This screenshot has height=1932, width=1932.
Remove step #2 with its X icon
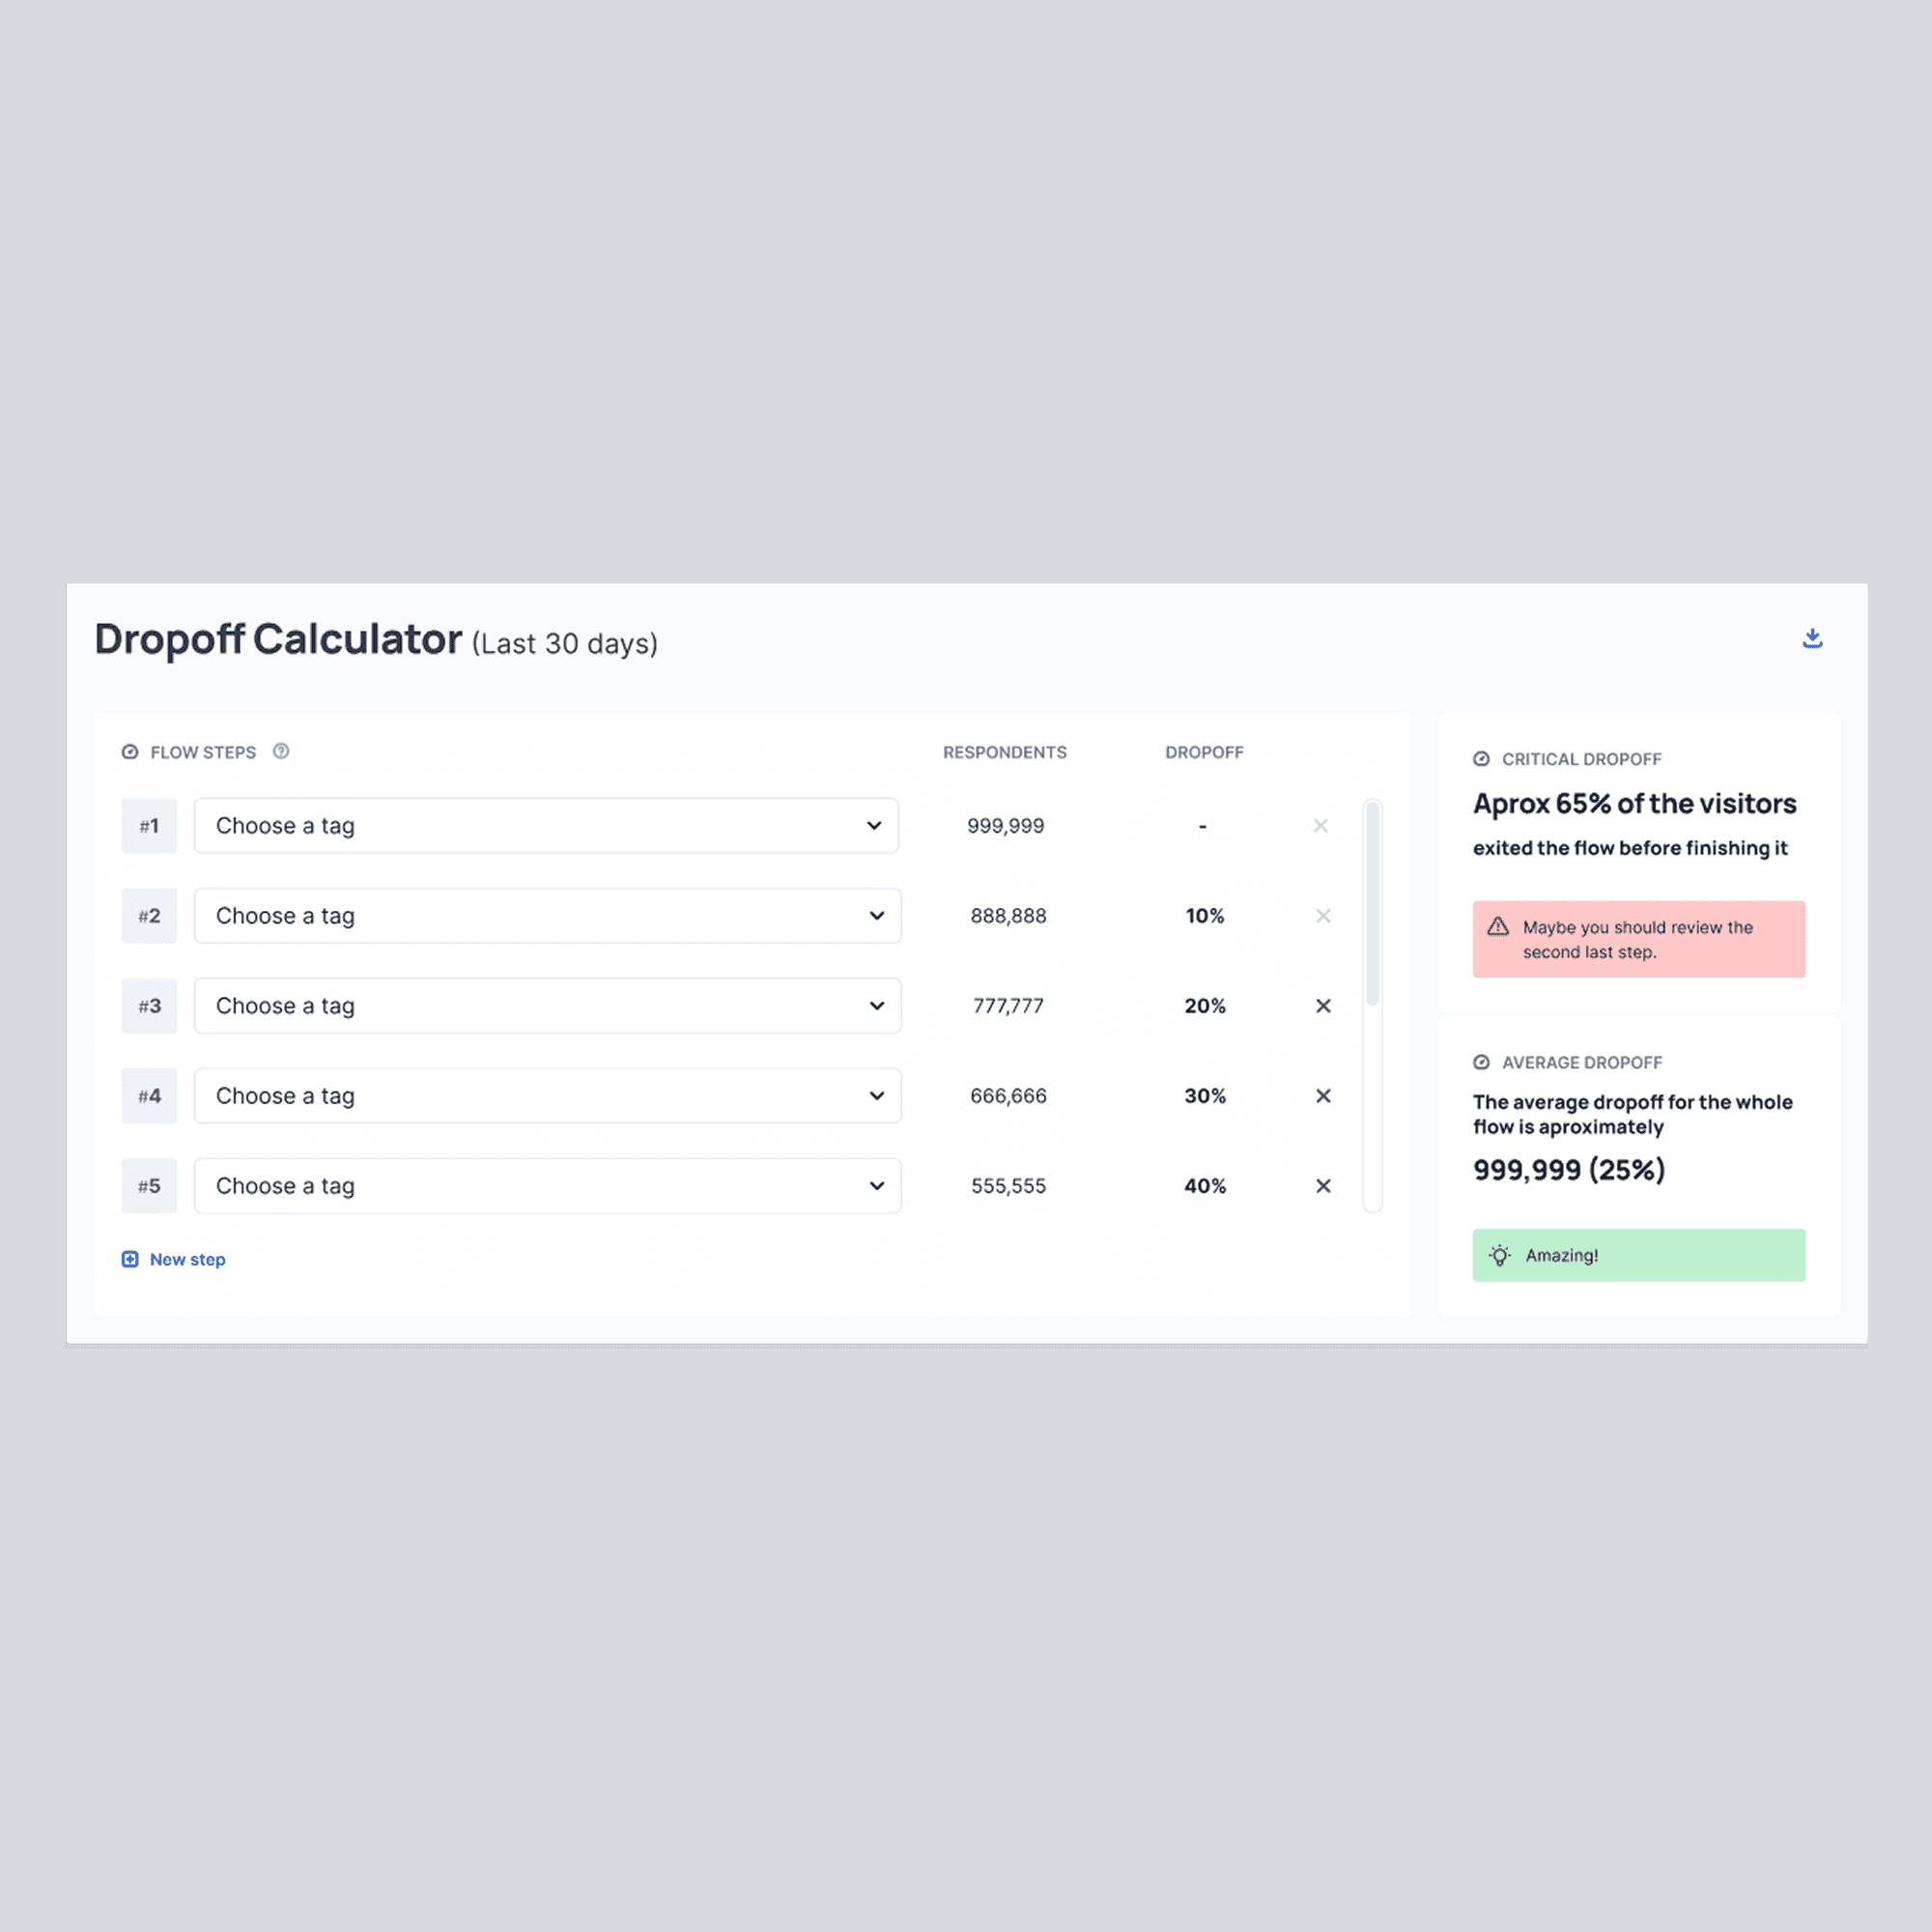(1322, 915)
